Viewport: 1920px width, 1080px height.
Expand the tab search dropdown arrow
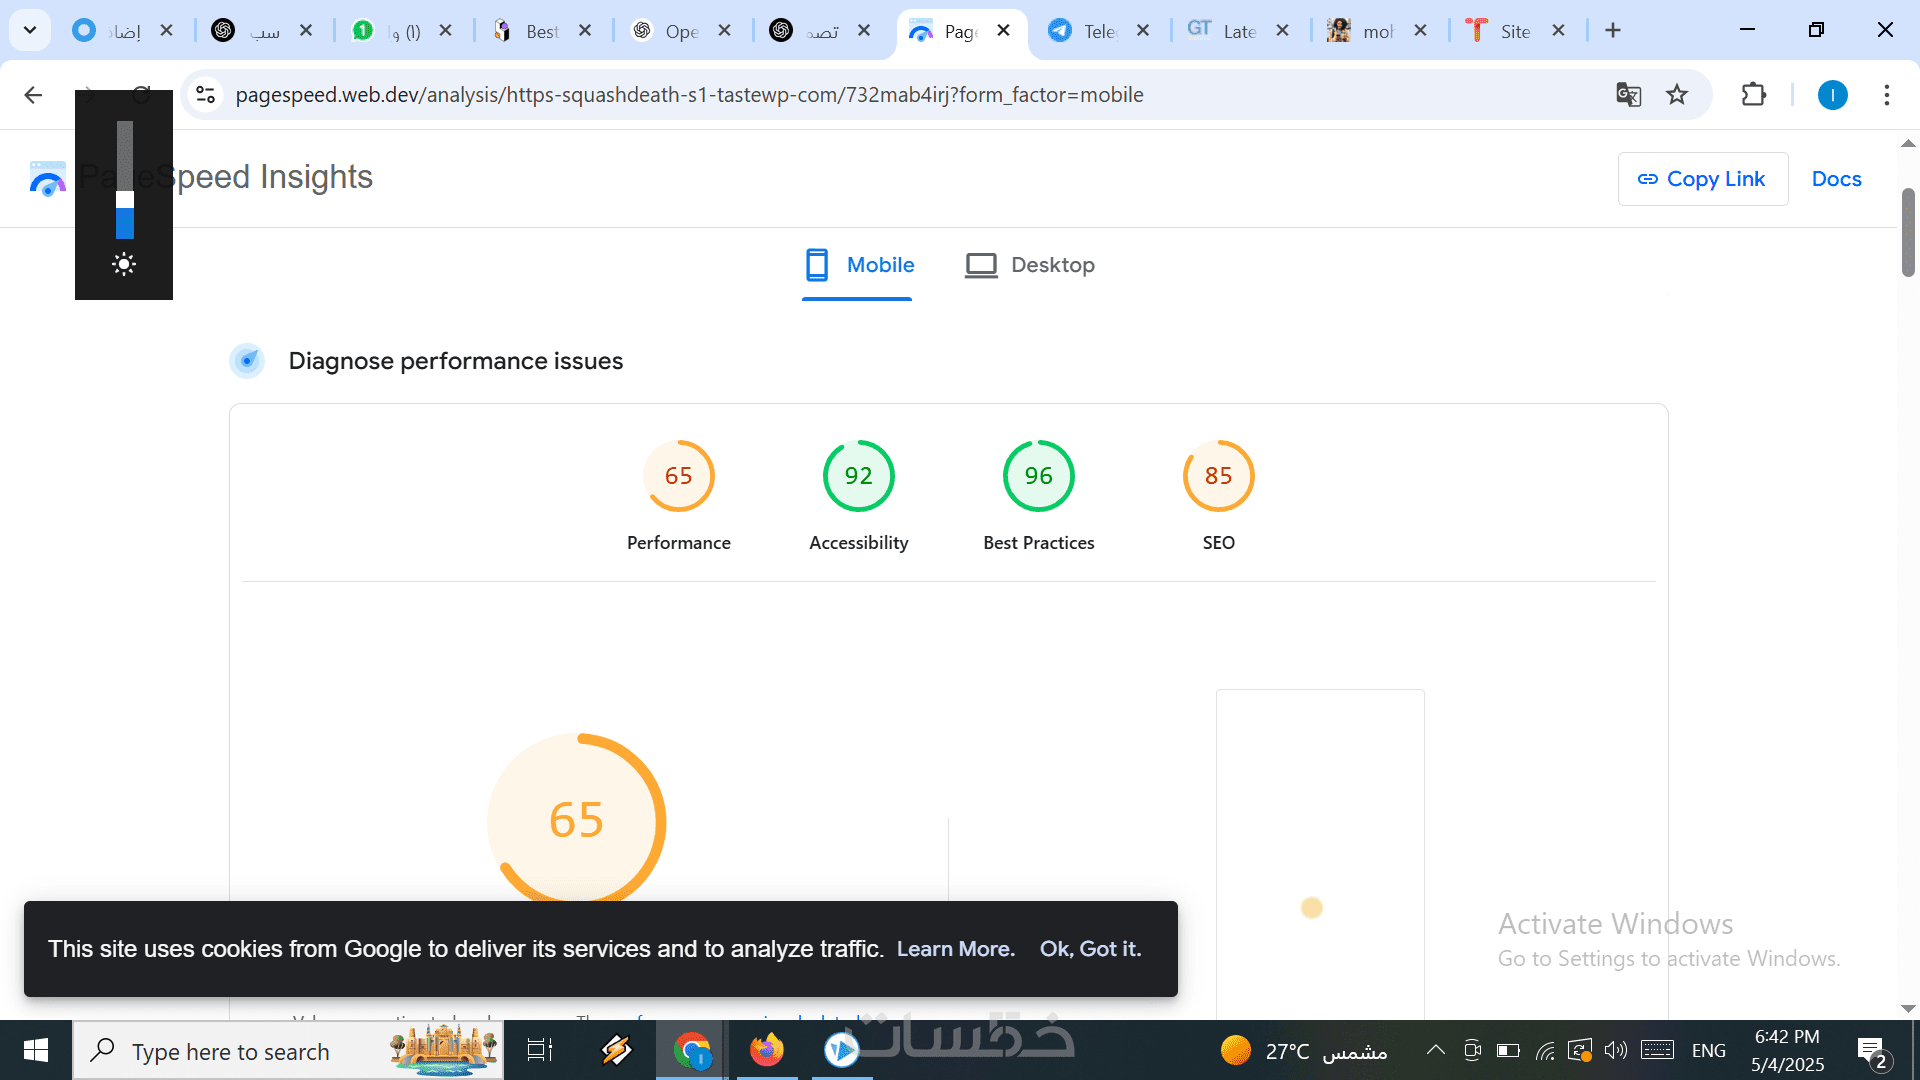(x=30, y=30)
